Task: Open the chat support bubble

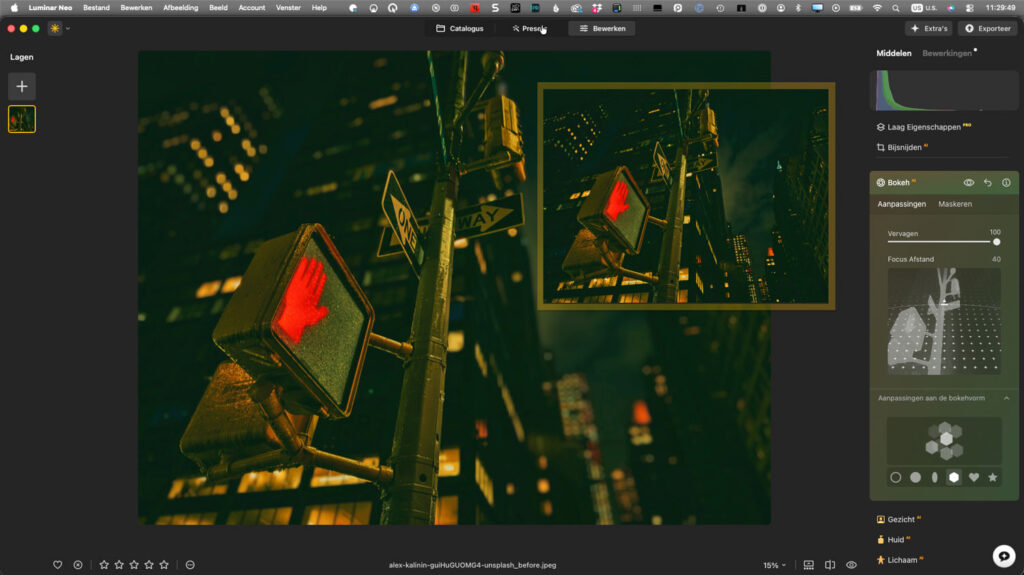Action: [1004, 556]
